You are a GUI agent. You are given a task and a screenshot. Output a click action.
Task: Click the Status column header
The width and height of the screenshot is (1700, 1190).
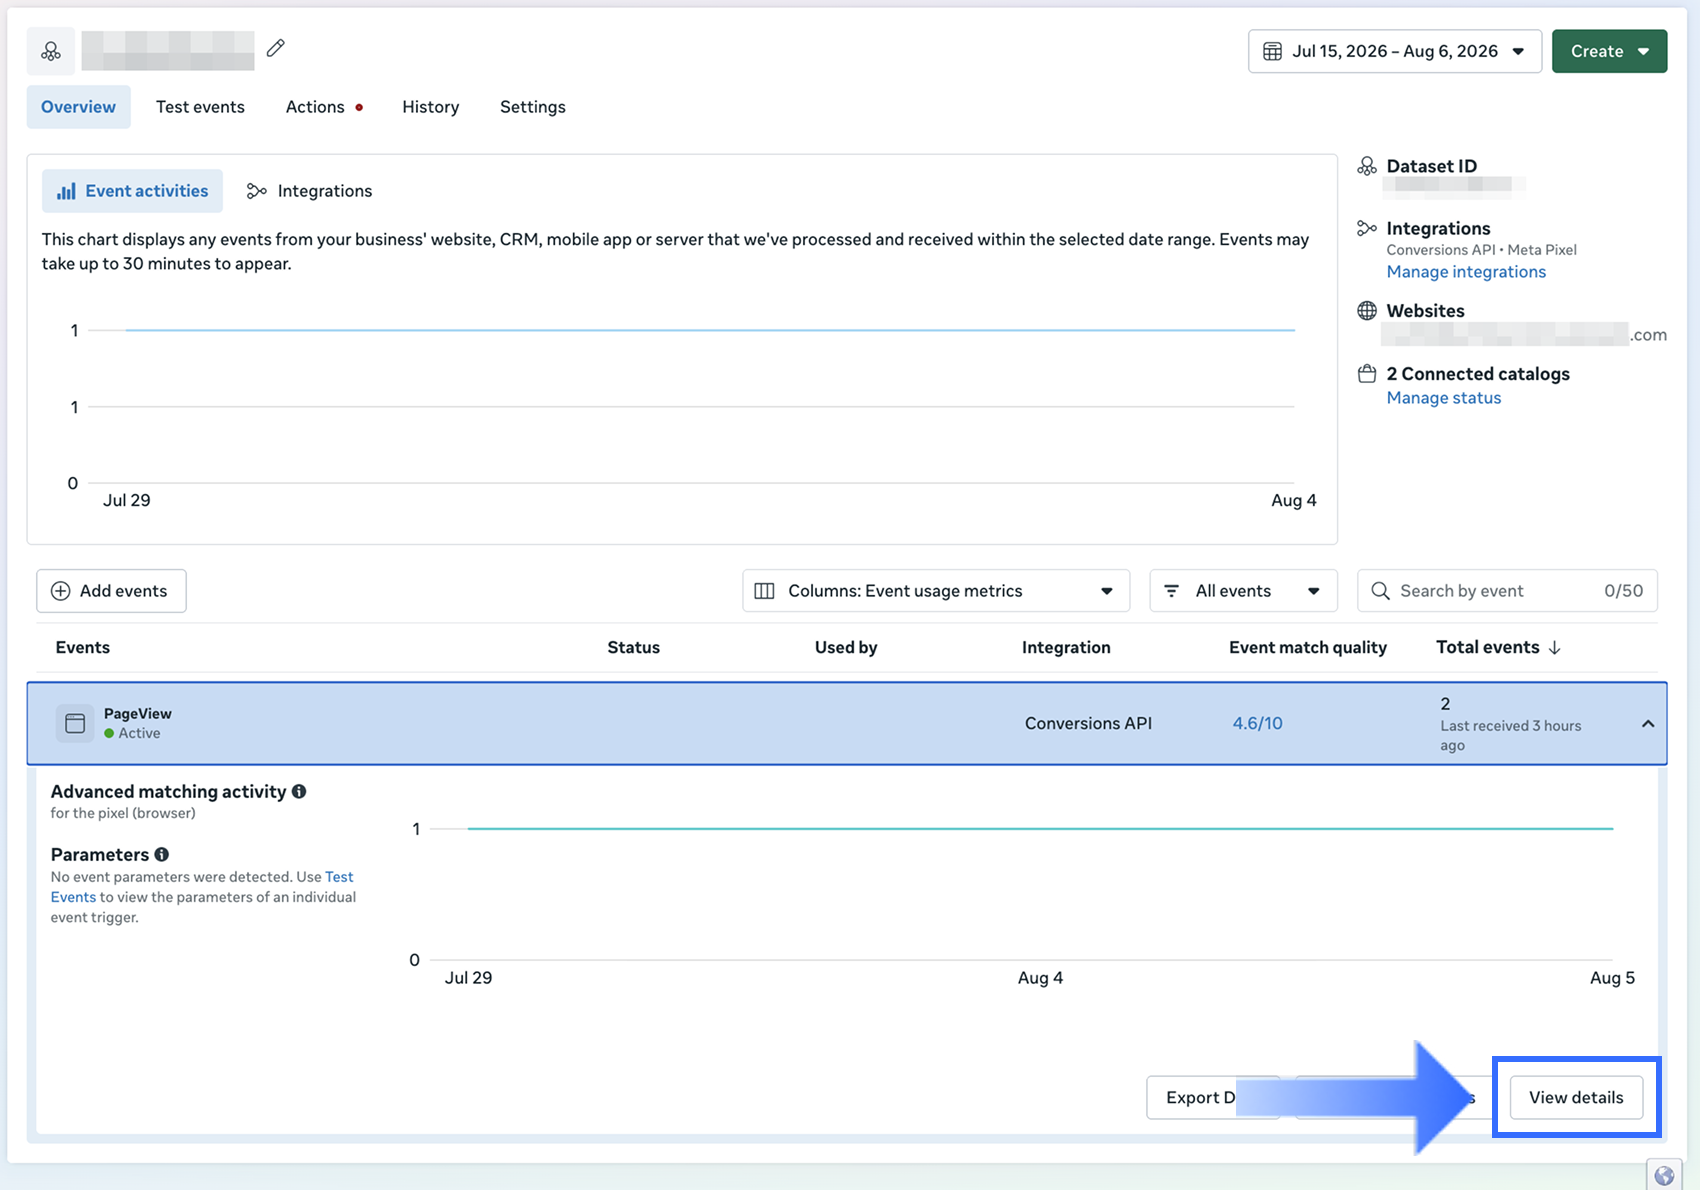pos(633,647)
